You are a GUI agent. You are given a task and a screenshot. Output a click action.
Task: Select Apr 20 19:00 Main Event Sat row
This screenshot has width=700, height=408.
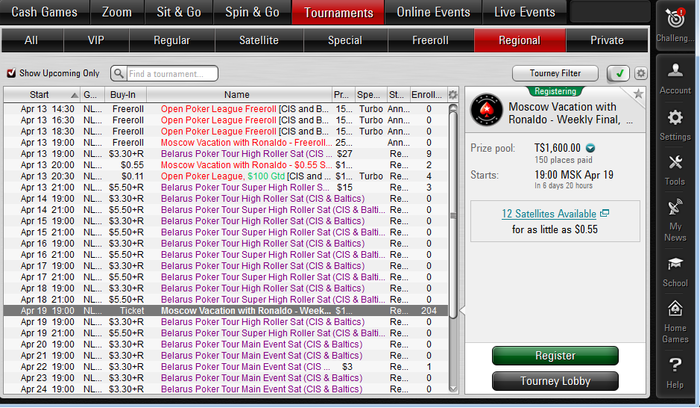click(226, 344)
